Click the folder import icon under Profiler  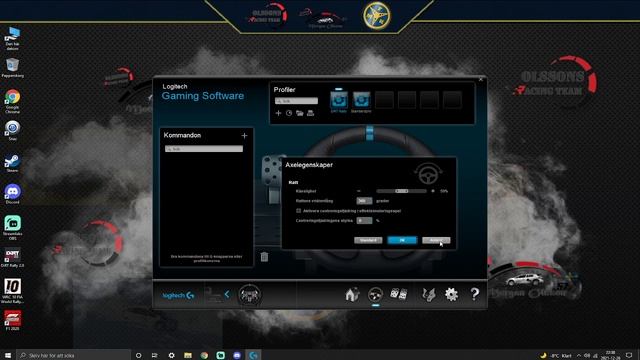tap(300, 113)
